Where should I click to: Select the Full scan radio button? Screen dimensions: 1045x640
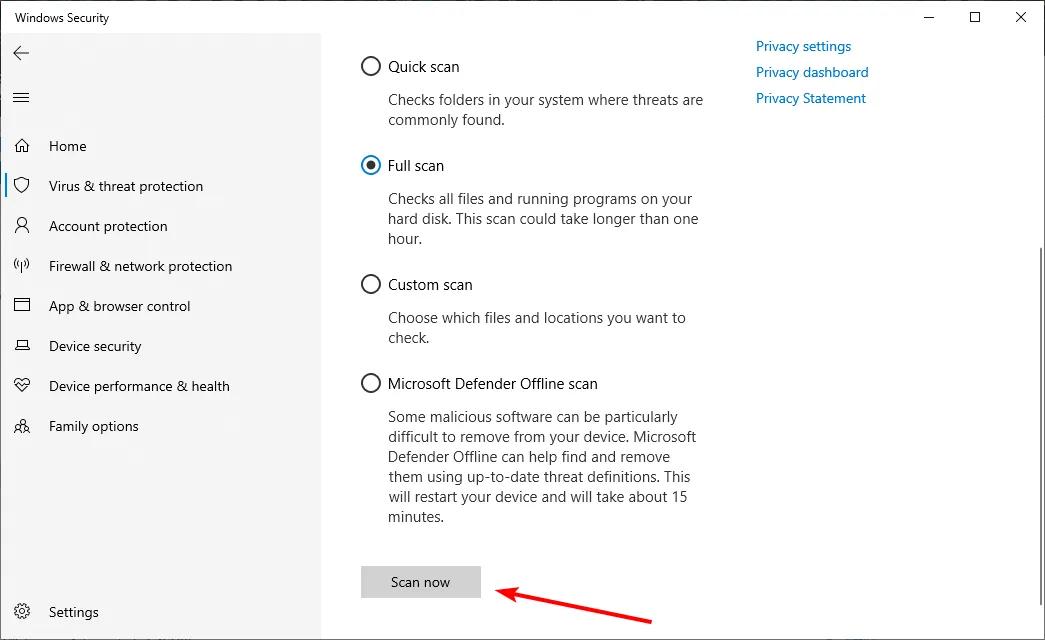[371, 165]
